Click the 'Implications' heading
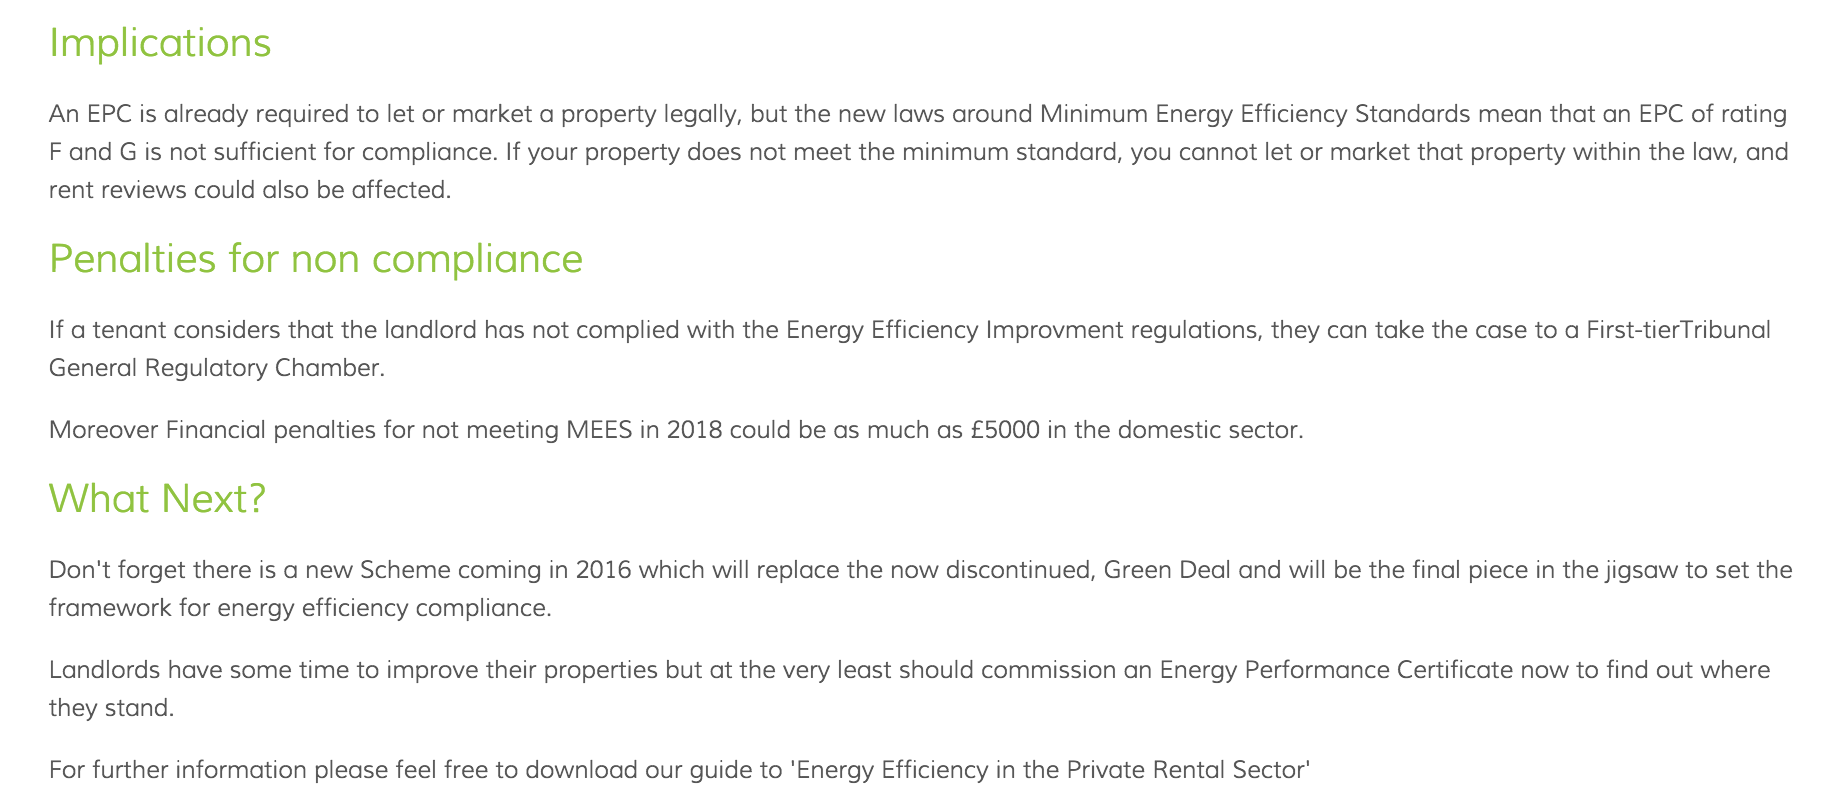The height and width of the screenshot is (796, 1842). 160,43
